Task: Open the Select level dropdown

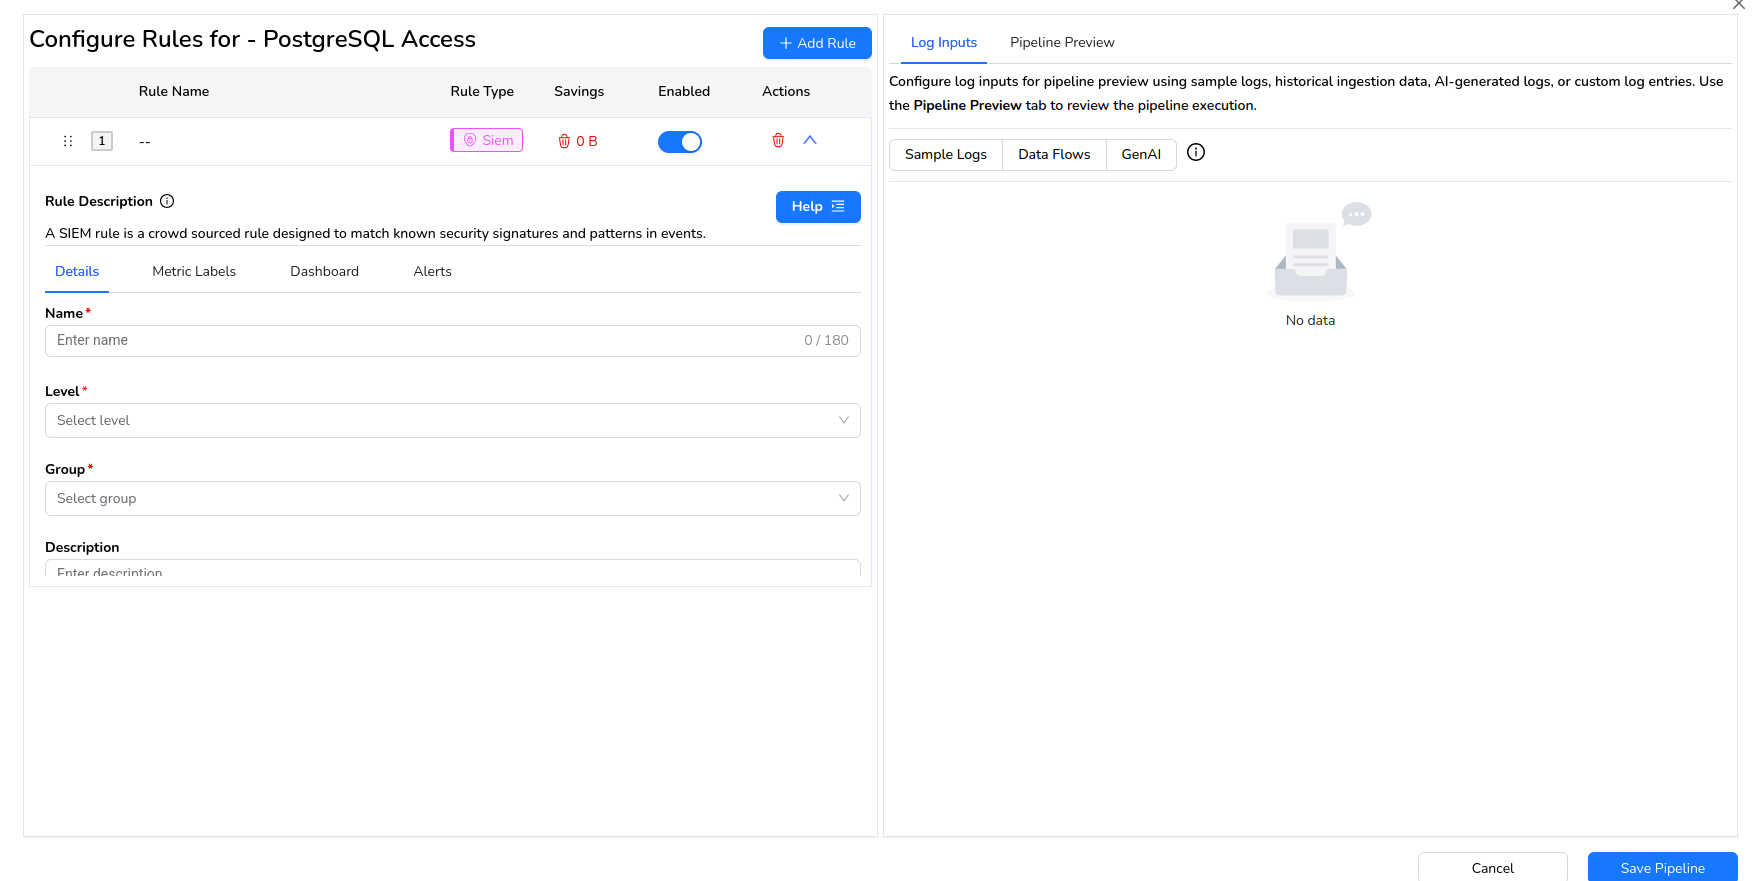Action: click(452, 421)
